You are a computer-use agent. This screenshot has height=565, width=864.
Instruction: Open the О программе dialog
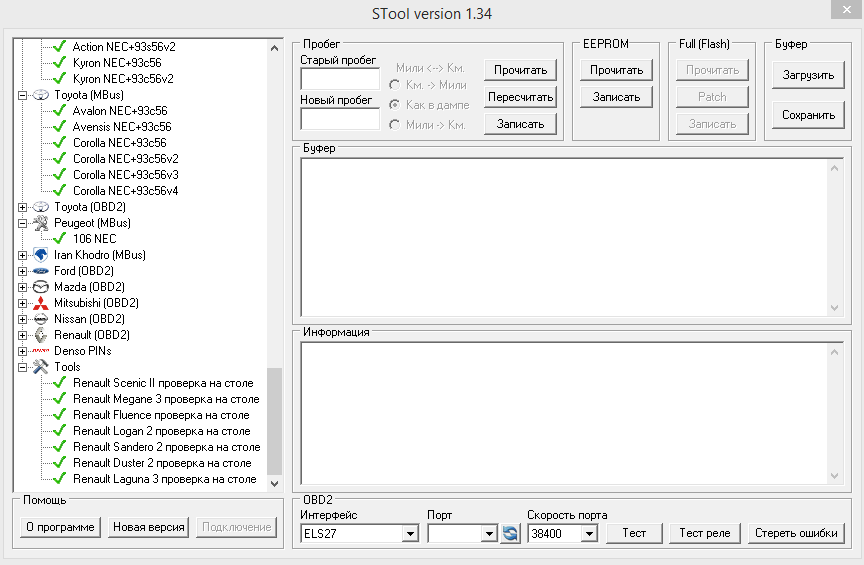pos(60,527)
